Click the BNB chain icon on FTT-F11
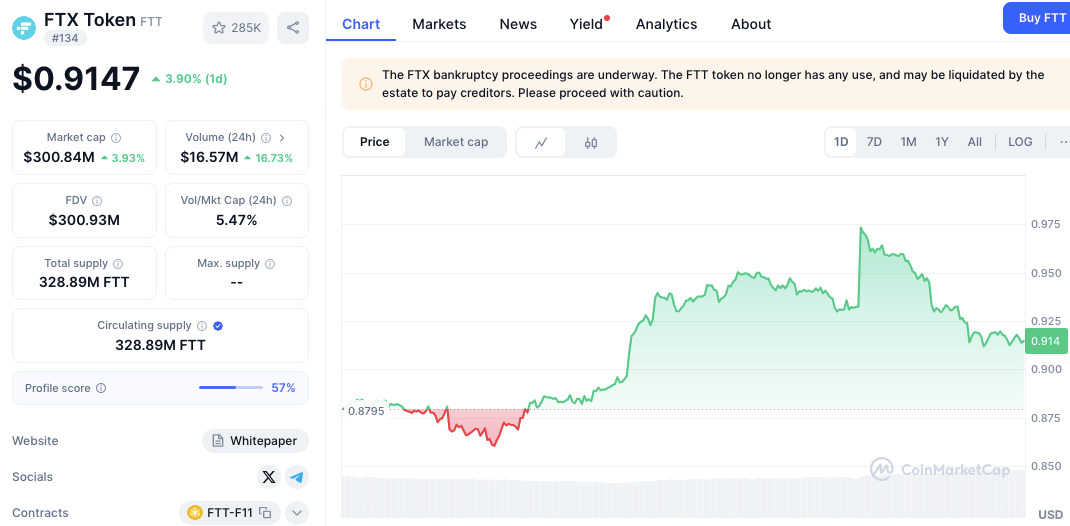Viewport: 1070px width, 526px height. click(x=195, y=512)
